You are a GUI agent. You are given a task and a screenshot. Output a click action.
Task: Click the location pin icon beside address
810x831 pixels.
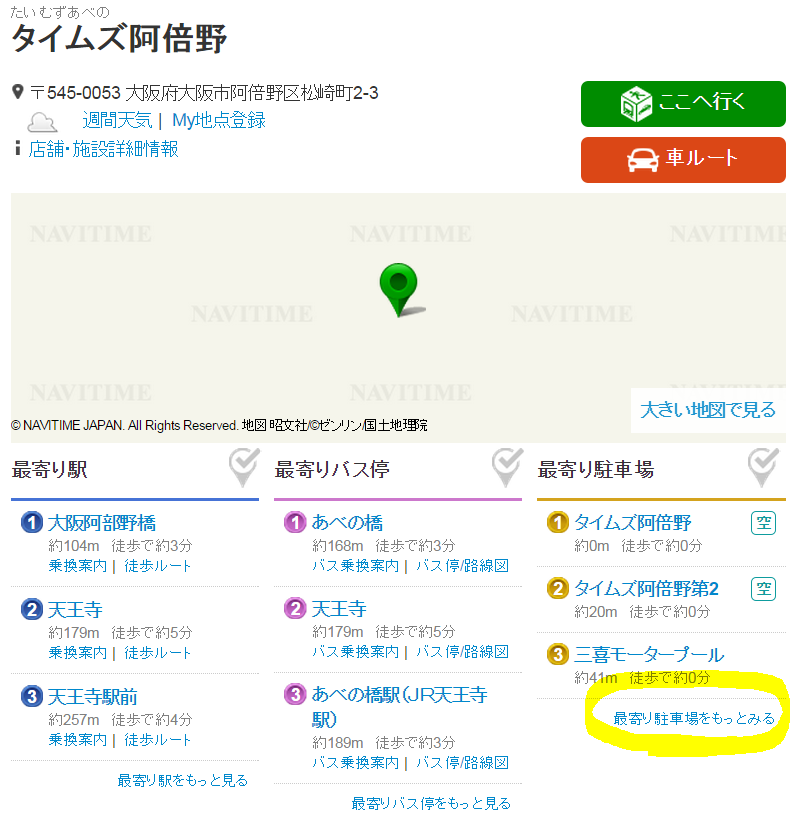pyautogui.click(x=17, y=92)
